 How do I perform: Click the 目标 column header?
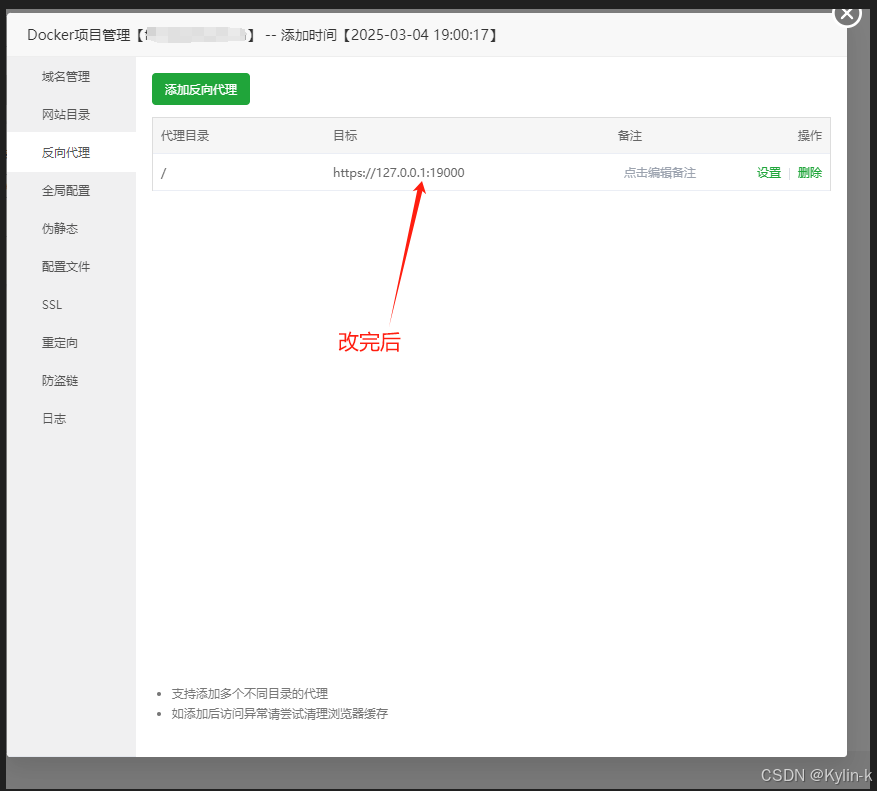click(x=345, y=136)
